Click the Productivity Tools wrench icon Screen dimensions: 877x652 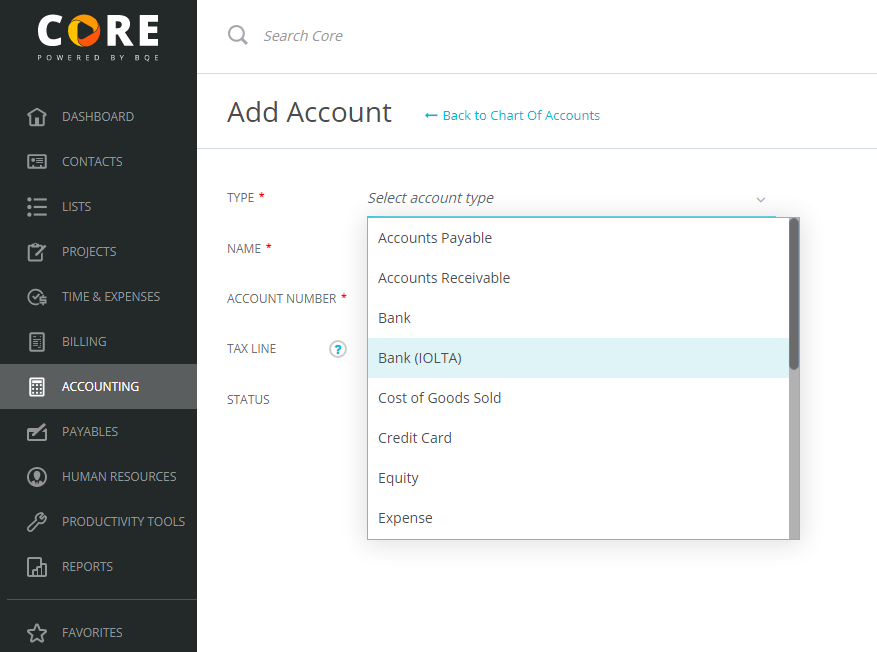[x=37, y=522]
